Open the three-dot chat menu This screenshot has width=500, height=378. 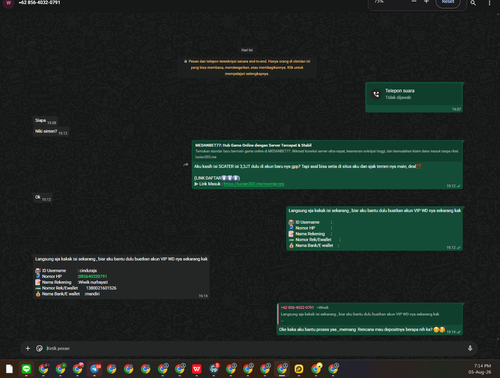(489, 3)
